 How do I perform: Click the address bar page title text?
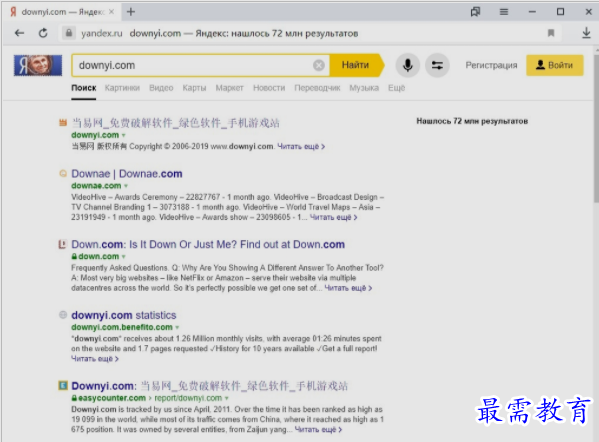tap(244, 33)
